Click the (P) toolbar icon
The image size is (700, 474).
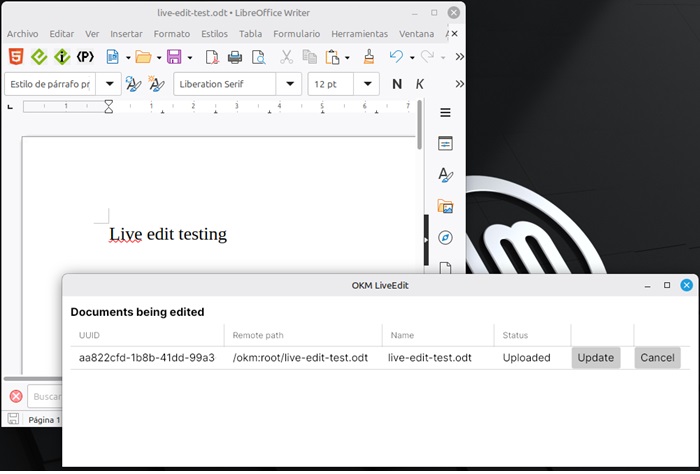click(85, 57)
